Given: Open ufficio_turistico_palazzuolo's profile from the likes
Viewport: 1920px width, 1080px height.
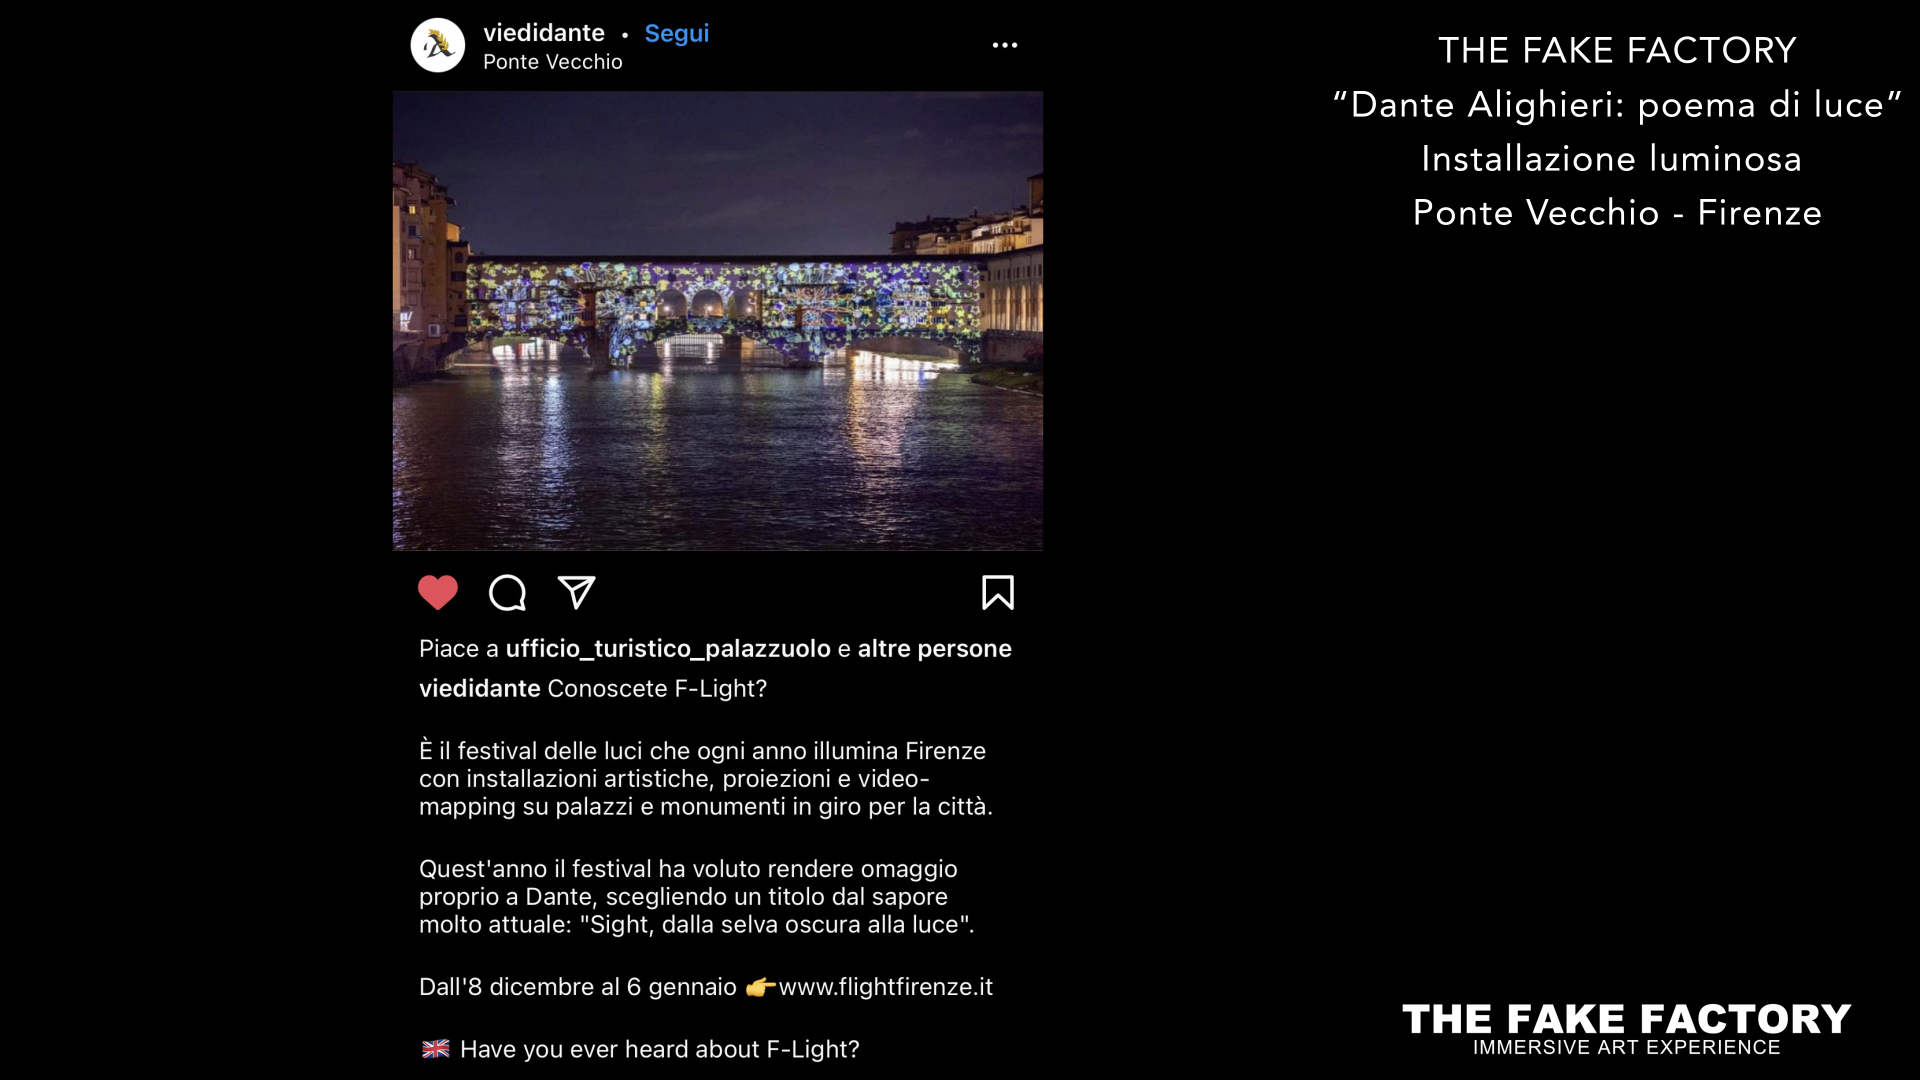Looking at the screenshot, I should [x=668, y=649].
